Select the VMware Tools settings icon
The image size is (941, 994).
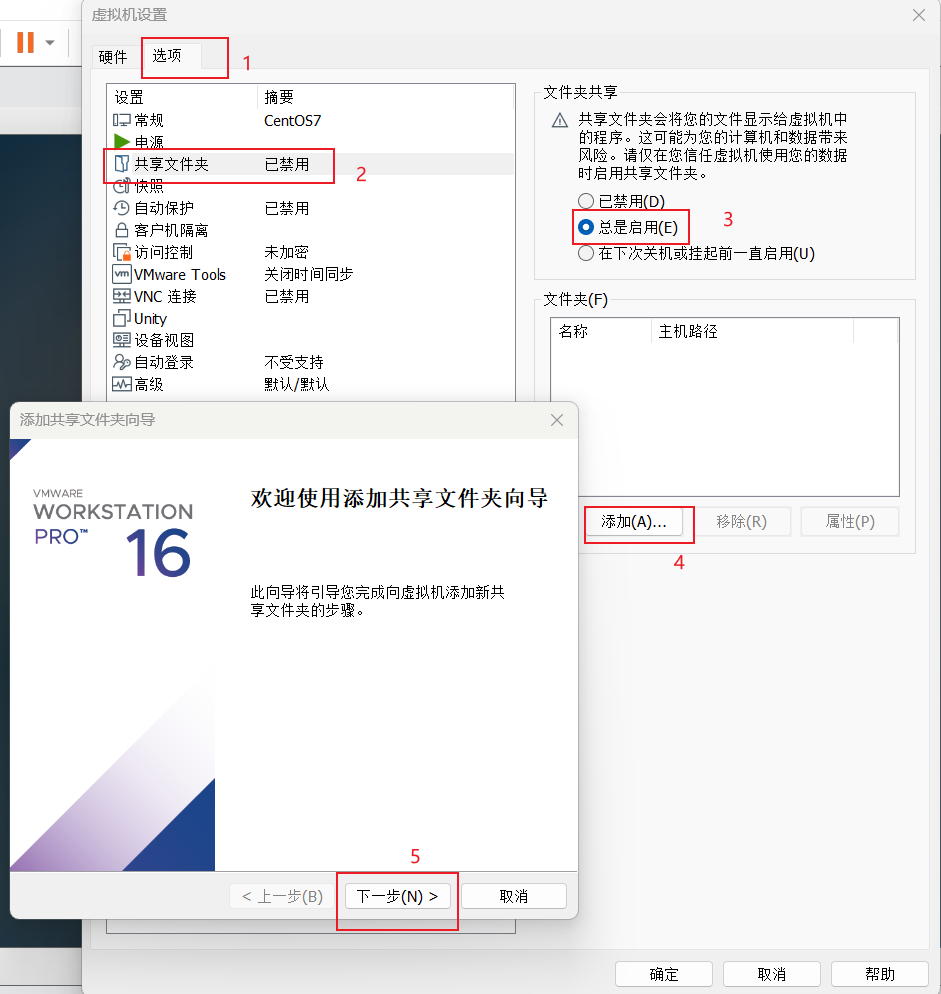pos(122,274)
